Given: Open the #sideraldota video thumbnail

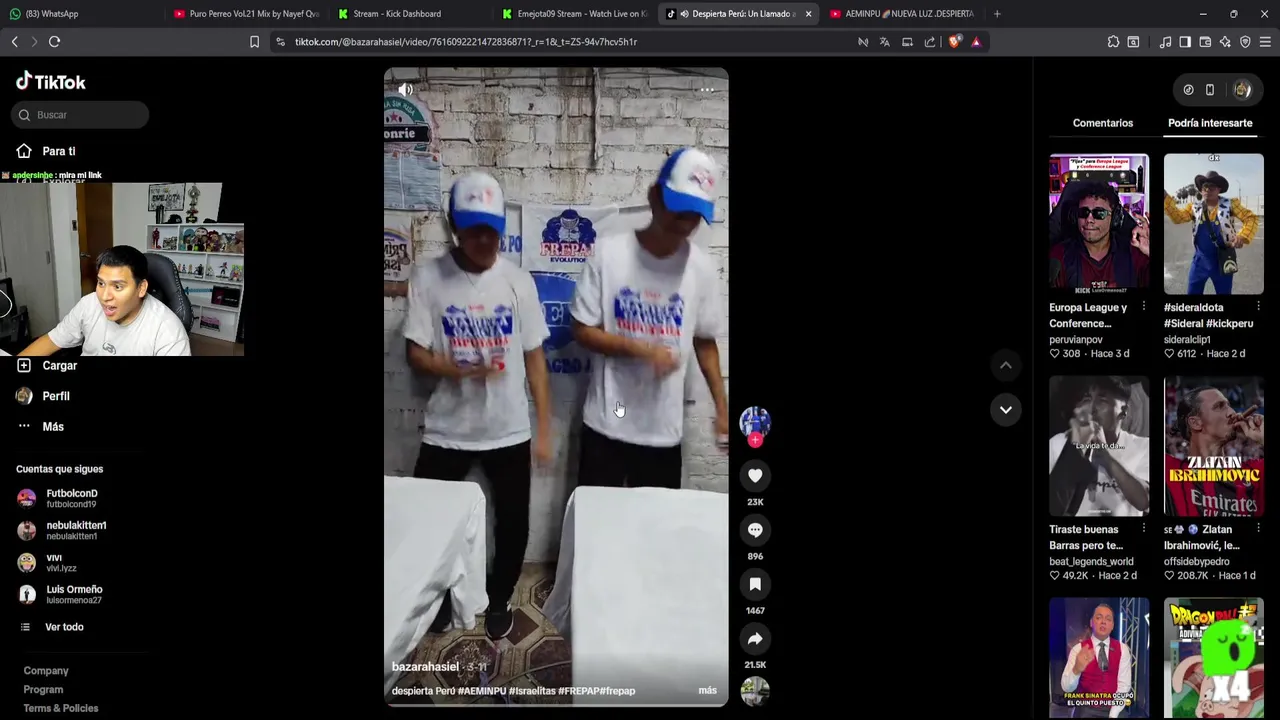Looking at the screenshot, I should (1214, 224).
